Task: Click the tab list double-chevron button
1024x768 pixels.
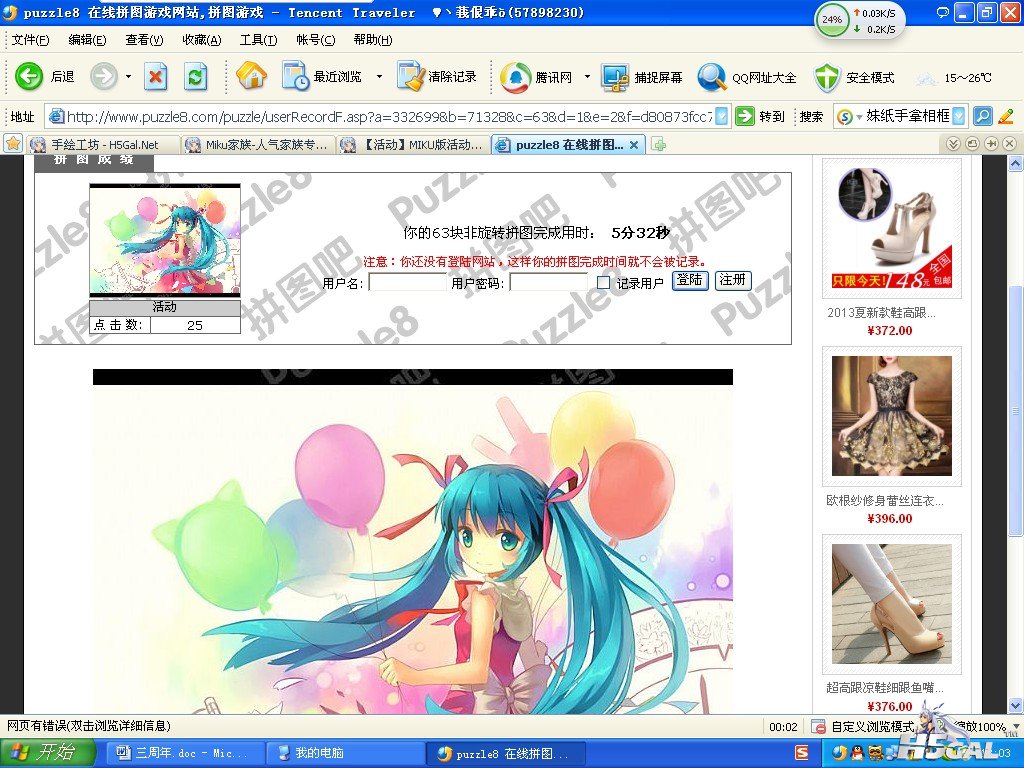Action: click(953, 144)
